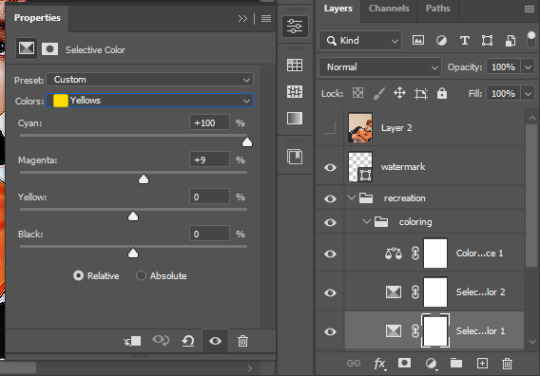Open the Properties panel menu
540x376 pixels.
266,19
